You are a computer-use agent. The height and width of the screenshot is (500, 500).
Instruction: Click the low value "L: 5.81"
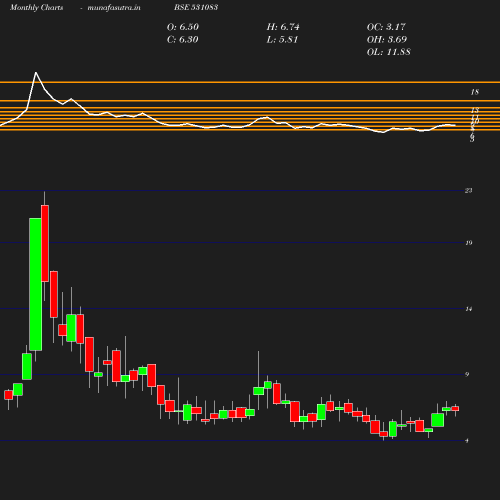[282, 40]
